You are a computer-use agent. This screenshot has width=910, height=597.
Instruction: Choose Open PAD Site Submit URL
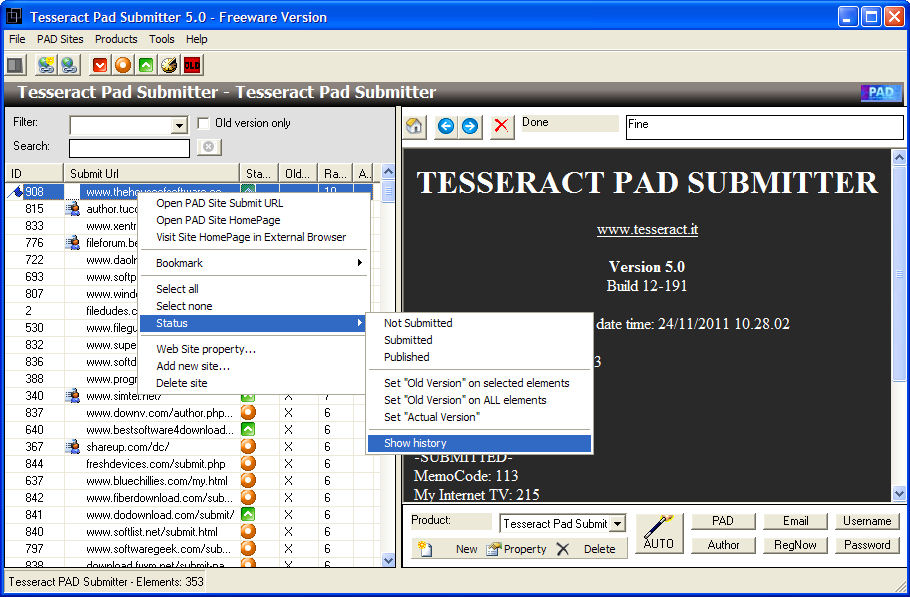(x=253, y=203)
